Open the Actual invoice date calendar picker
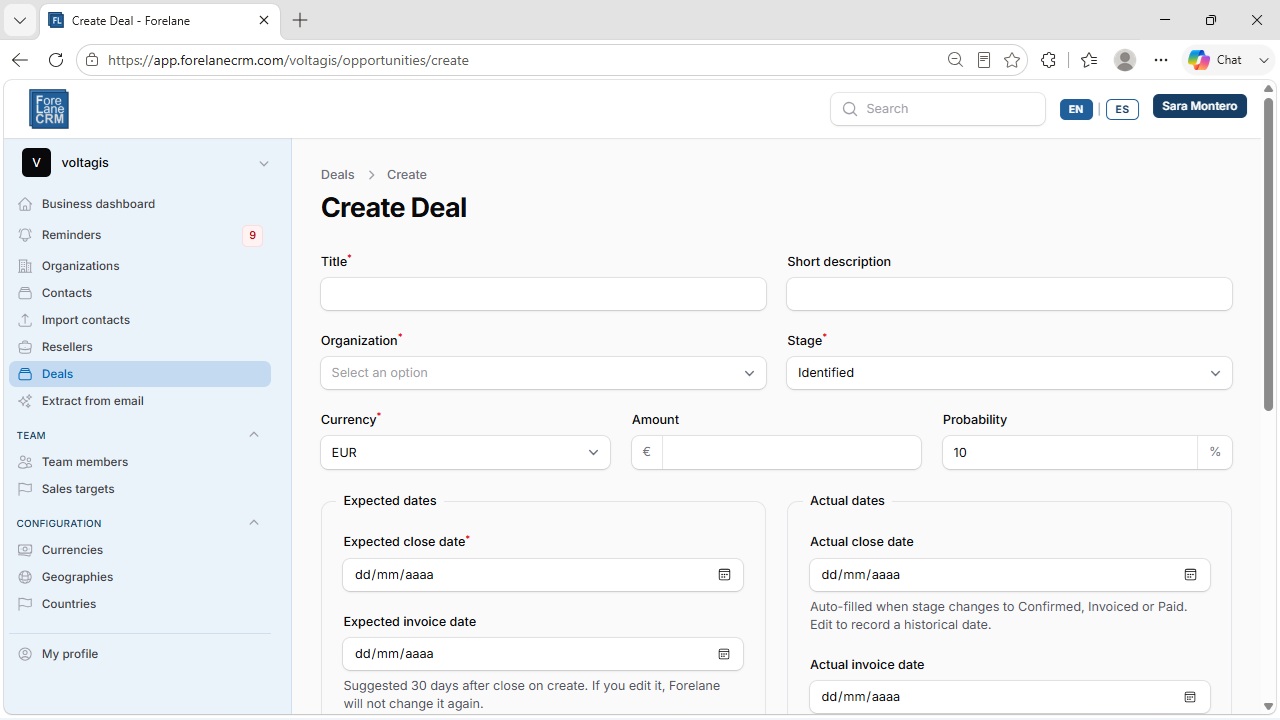 pyautogui.click(x=1190, y=697)
